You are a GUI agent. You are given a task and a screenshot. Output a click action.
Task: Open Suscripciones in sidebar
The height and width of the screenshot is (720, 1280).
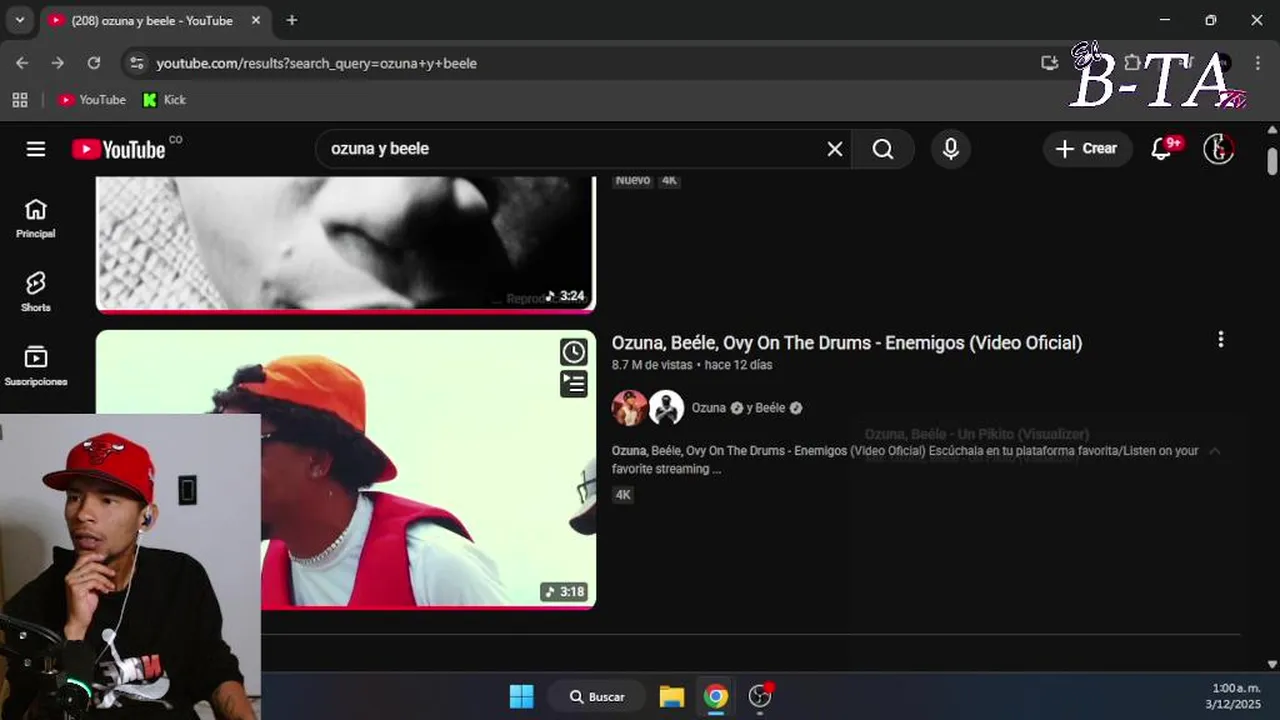point(36,366)
